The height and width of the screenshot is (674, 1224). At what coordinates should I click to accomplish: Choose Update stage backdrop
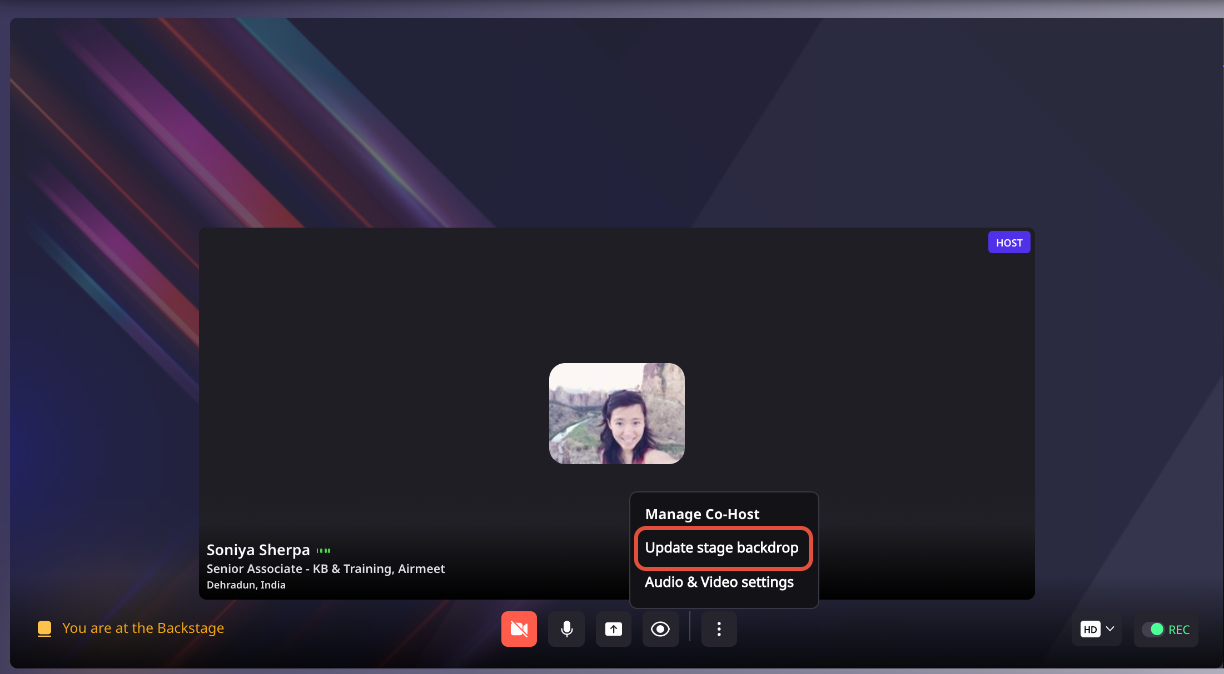[x=722, y=548]
